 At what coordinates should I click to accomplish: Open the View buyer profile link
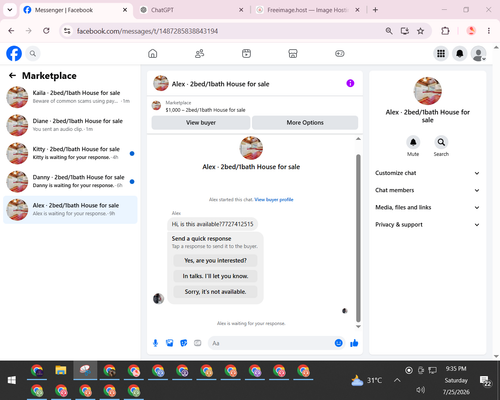coord(274,200)
